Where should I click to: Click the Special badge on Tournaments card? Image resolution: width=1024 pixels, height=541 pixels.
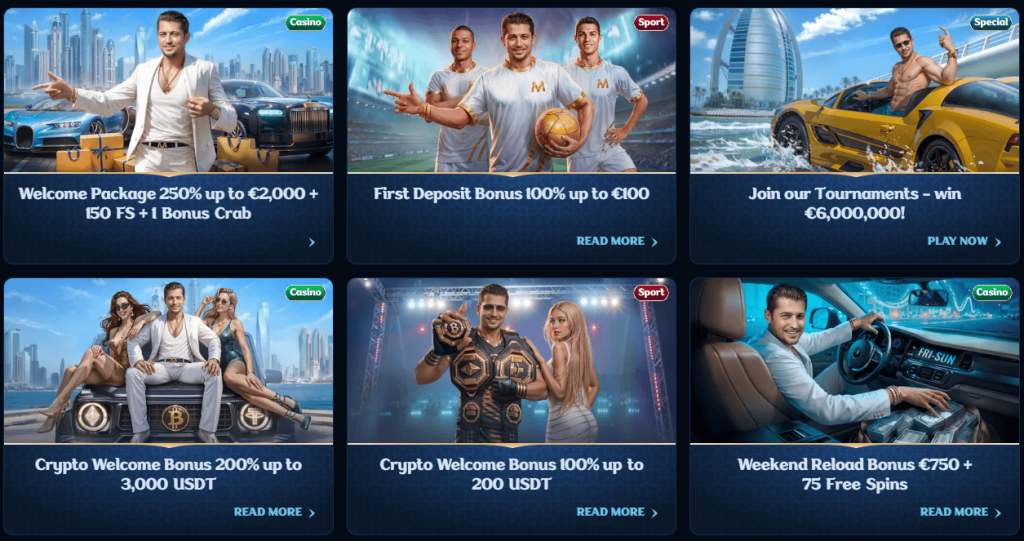pyautogui.click(x=991, y=23)
